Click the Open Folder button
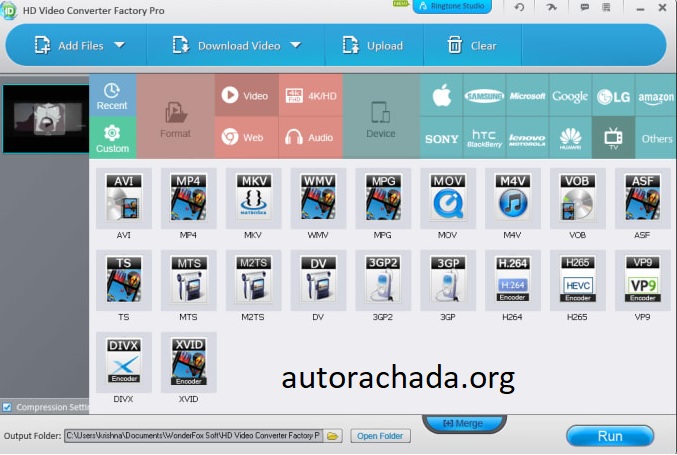Screen dimensions: 677x455 coord(380,436)
